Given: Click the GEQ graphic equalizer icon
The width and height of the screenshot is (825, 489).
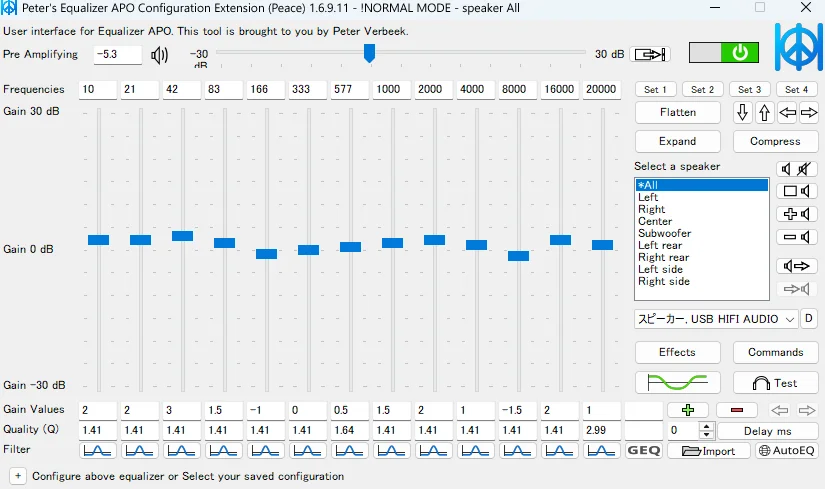Looking at the screenshot, I should 643,451.
